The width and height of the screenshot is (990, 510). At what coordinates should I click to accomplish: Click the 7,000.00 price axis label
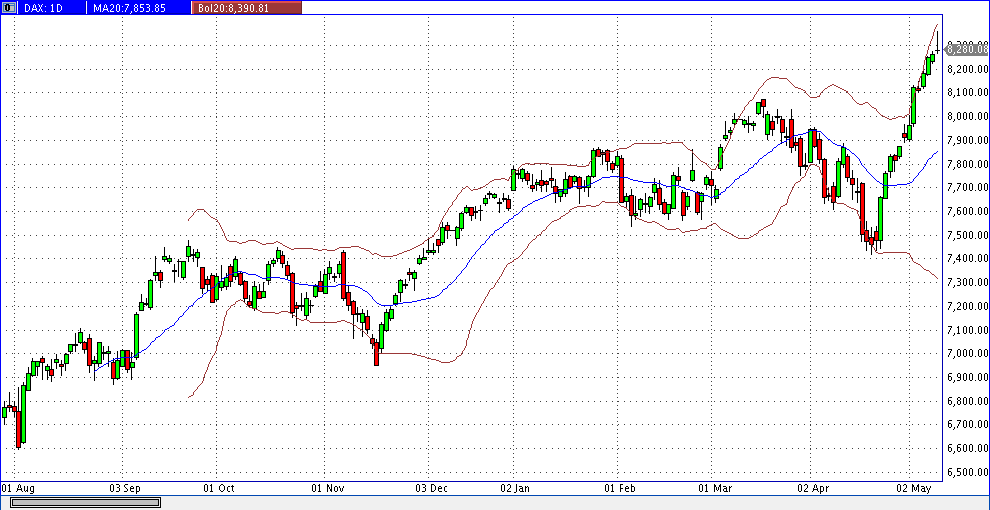coord(968,353)
